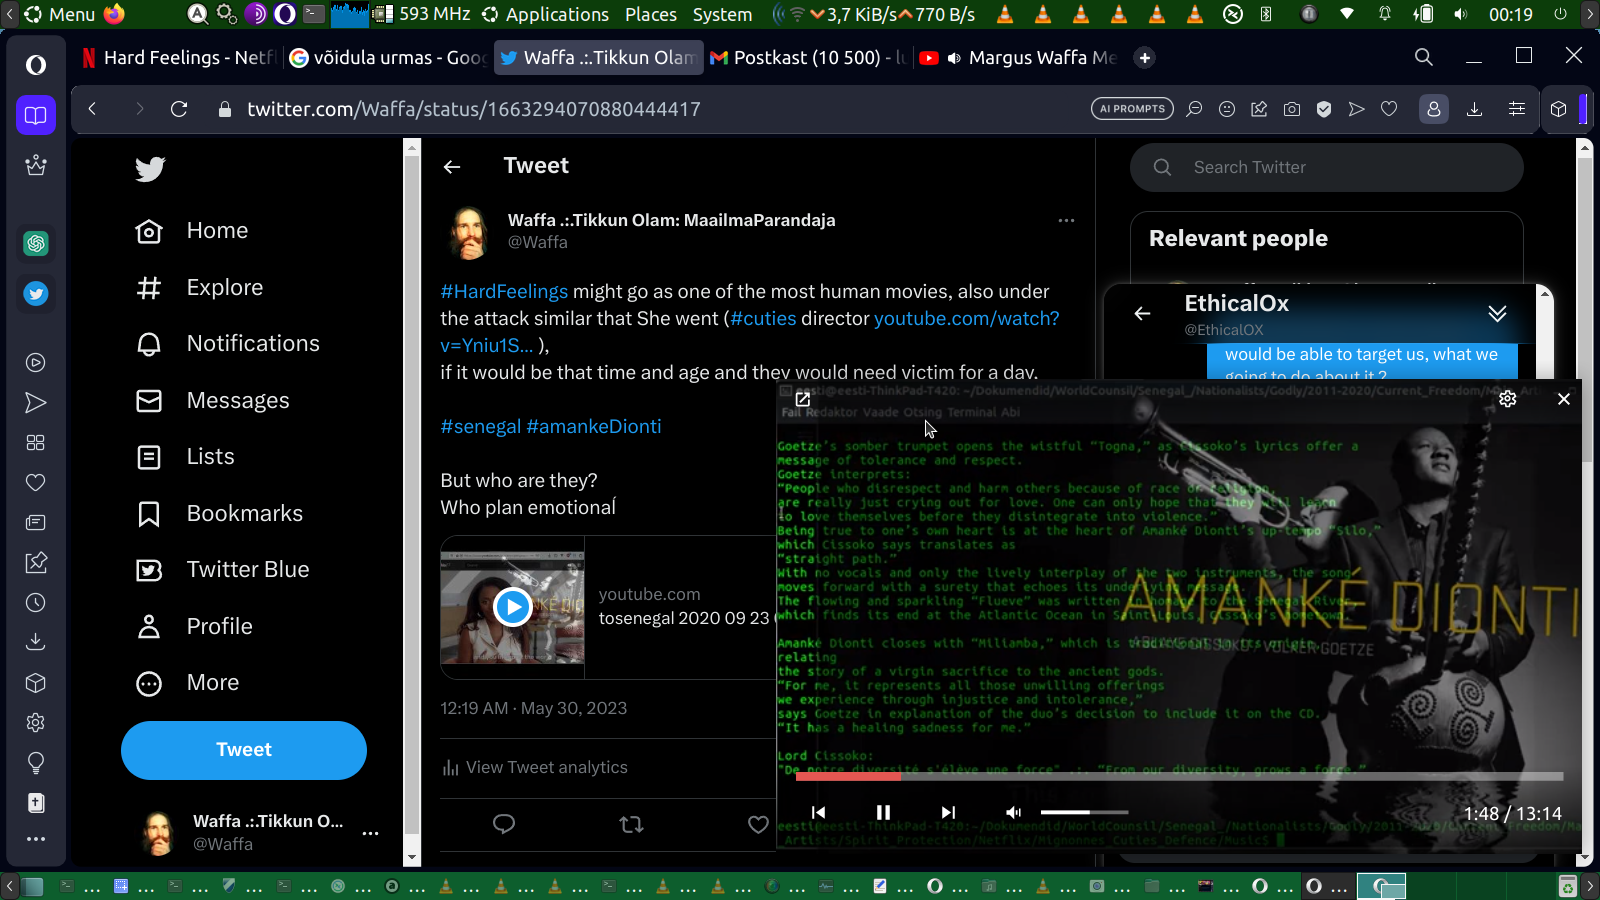Click the blue Tweet compose button
The height and width of the screenshot is (900, 1600).
(244, 750)
